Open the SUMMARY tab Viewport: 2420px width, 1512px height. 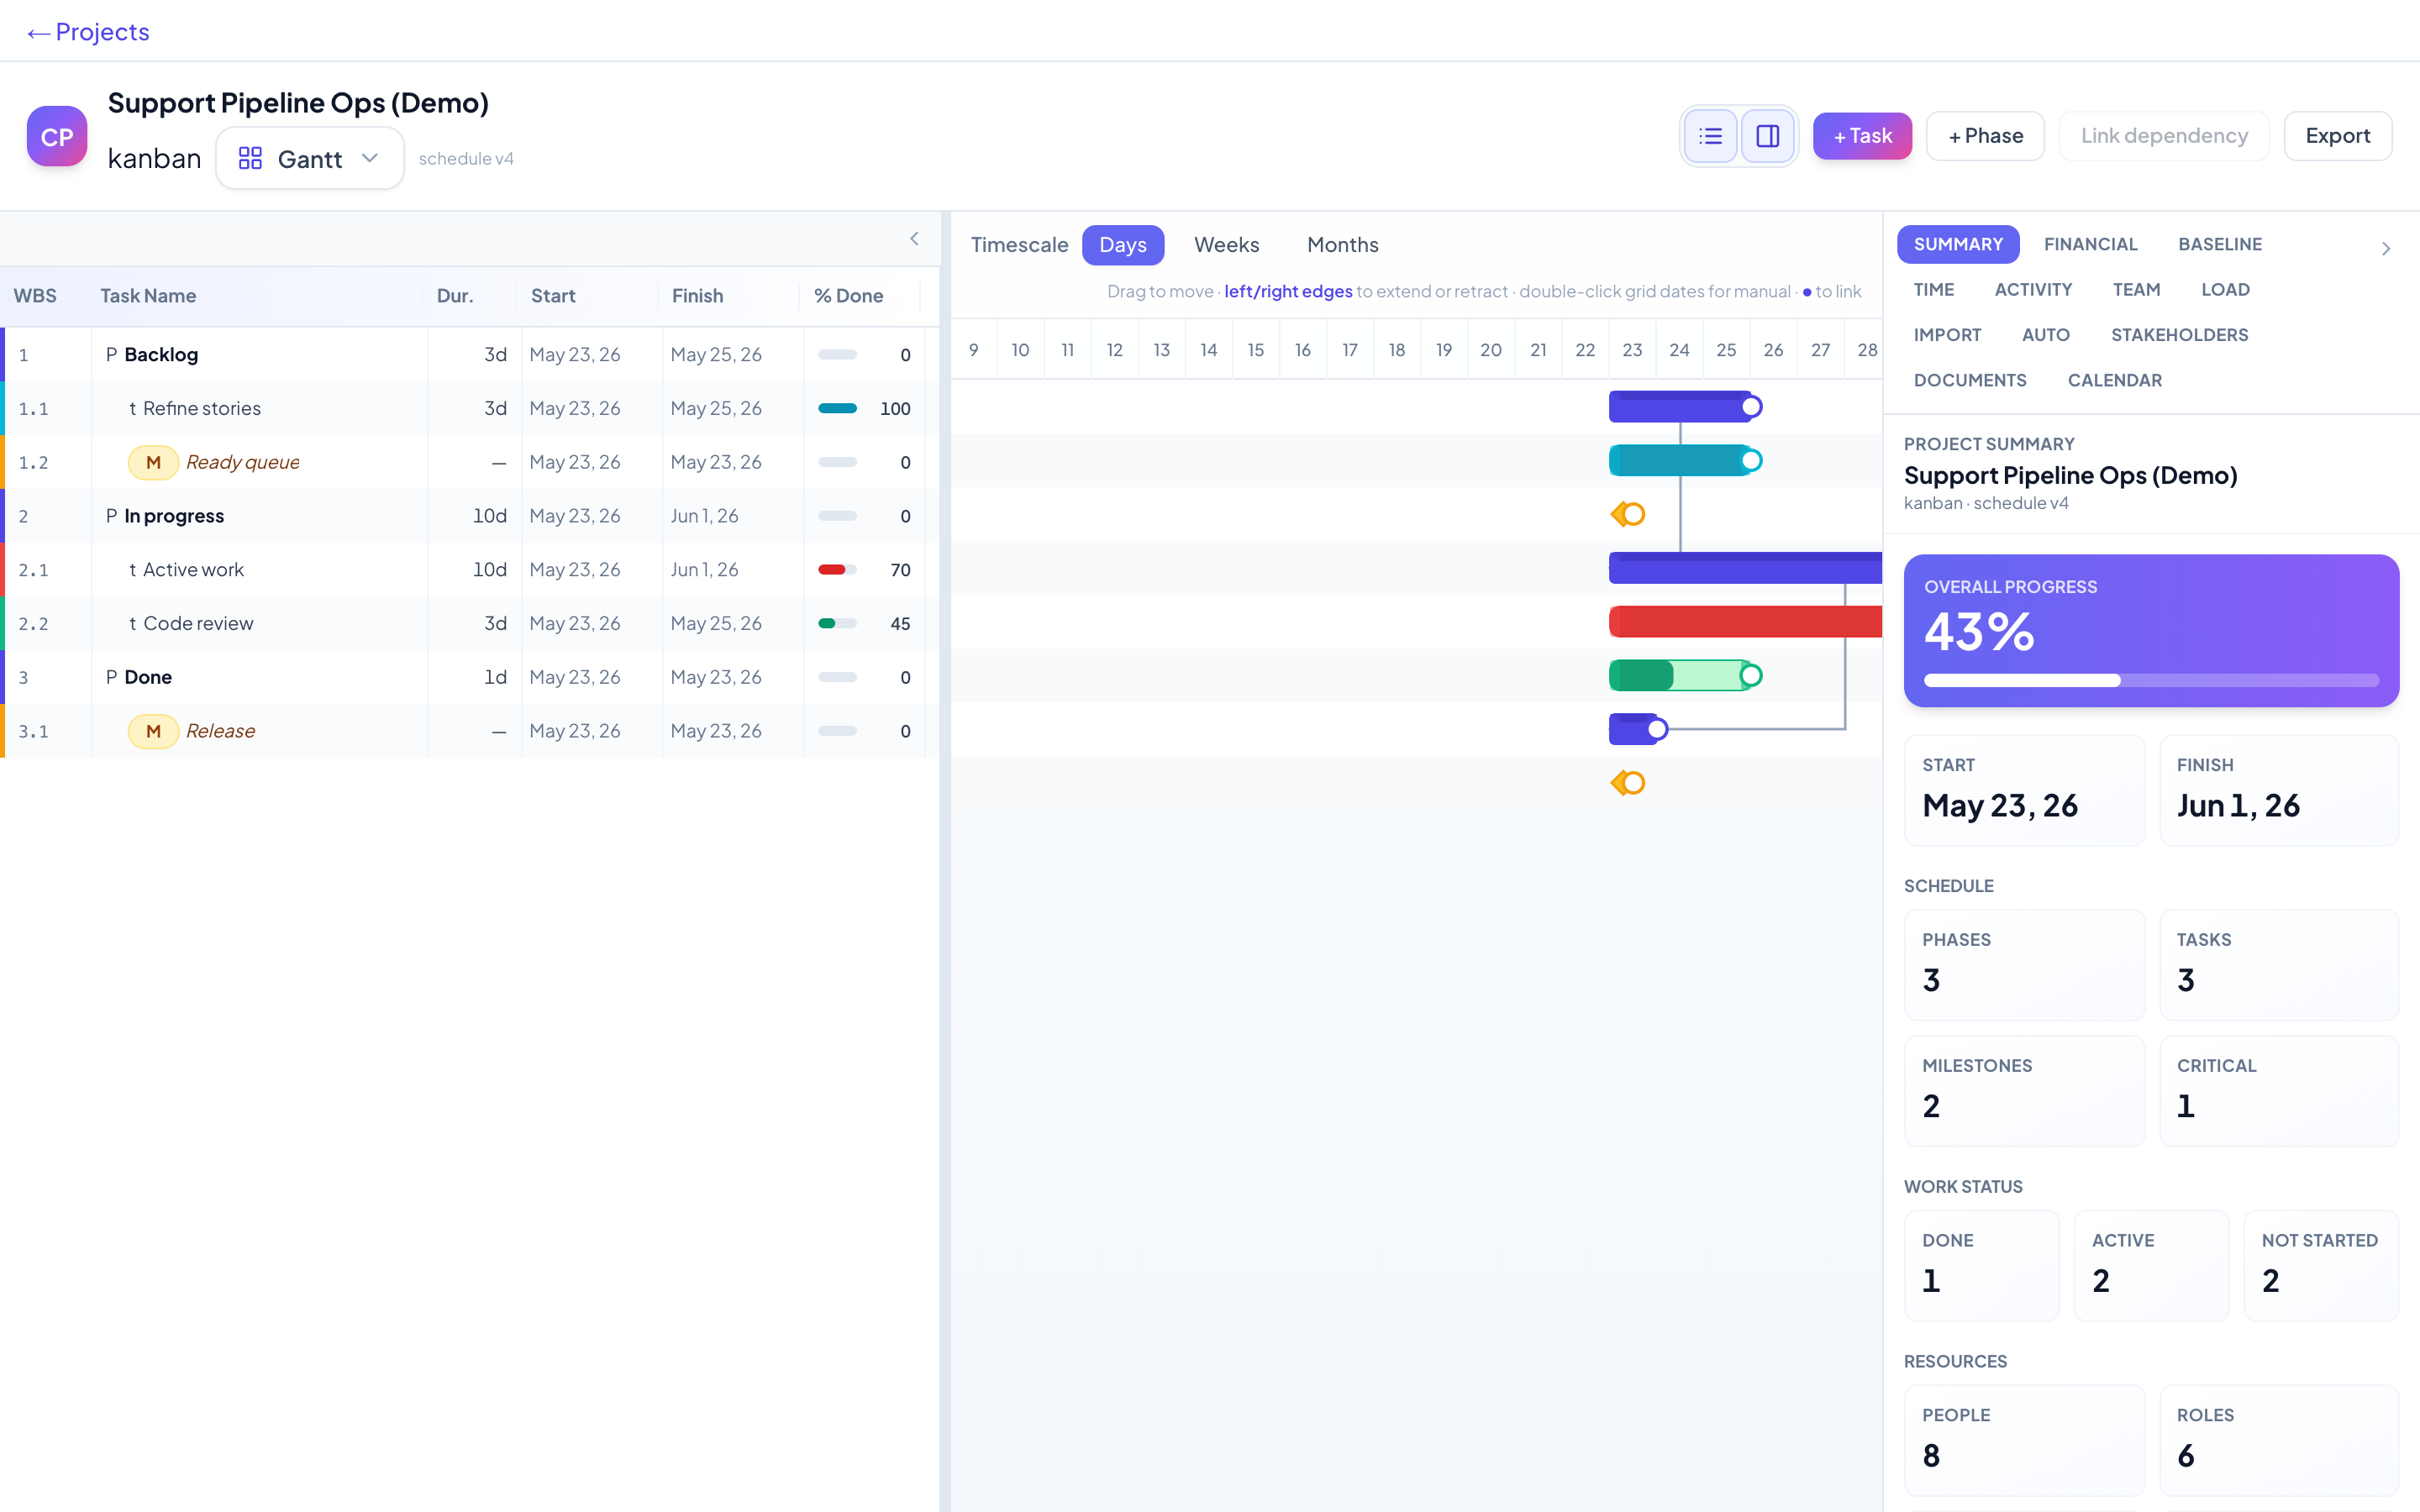click(1957, 244)
